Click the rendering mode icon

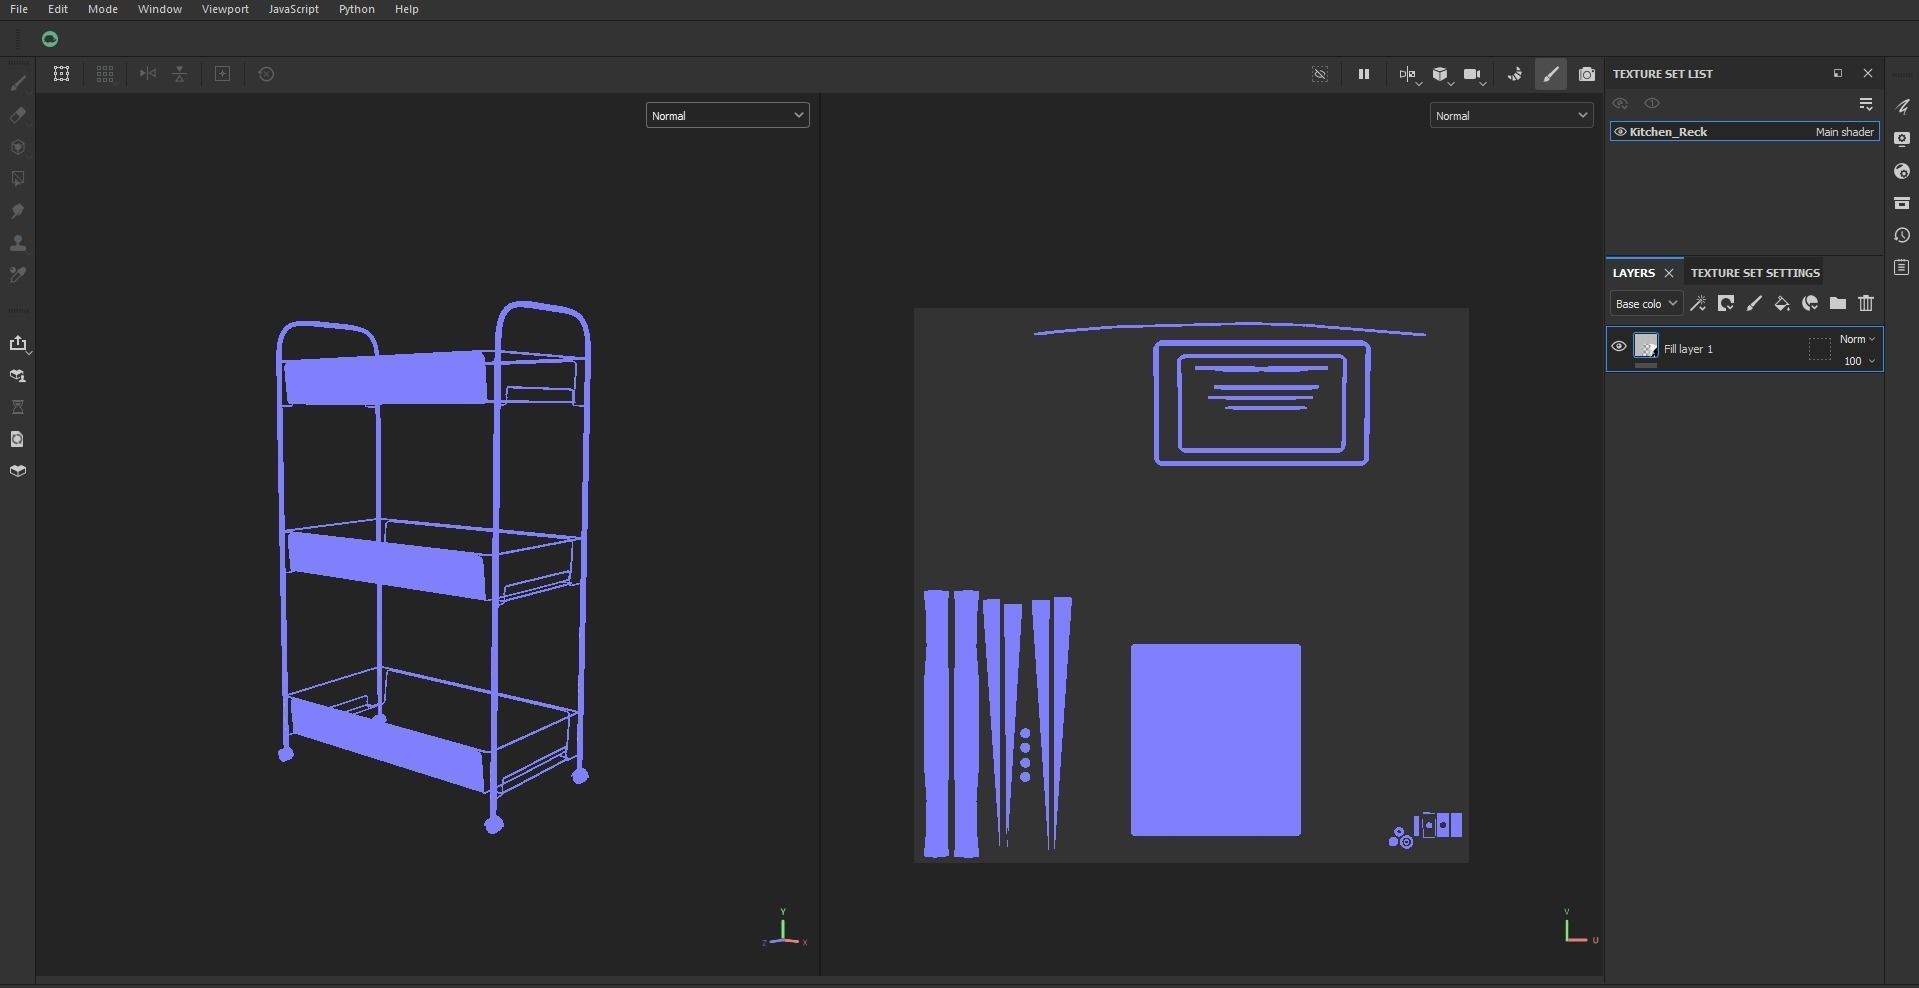[1515, 74]
